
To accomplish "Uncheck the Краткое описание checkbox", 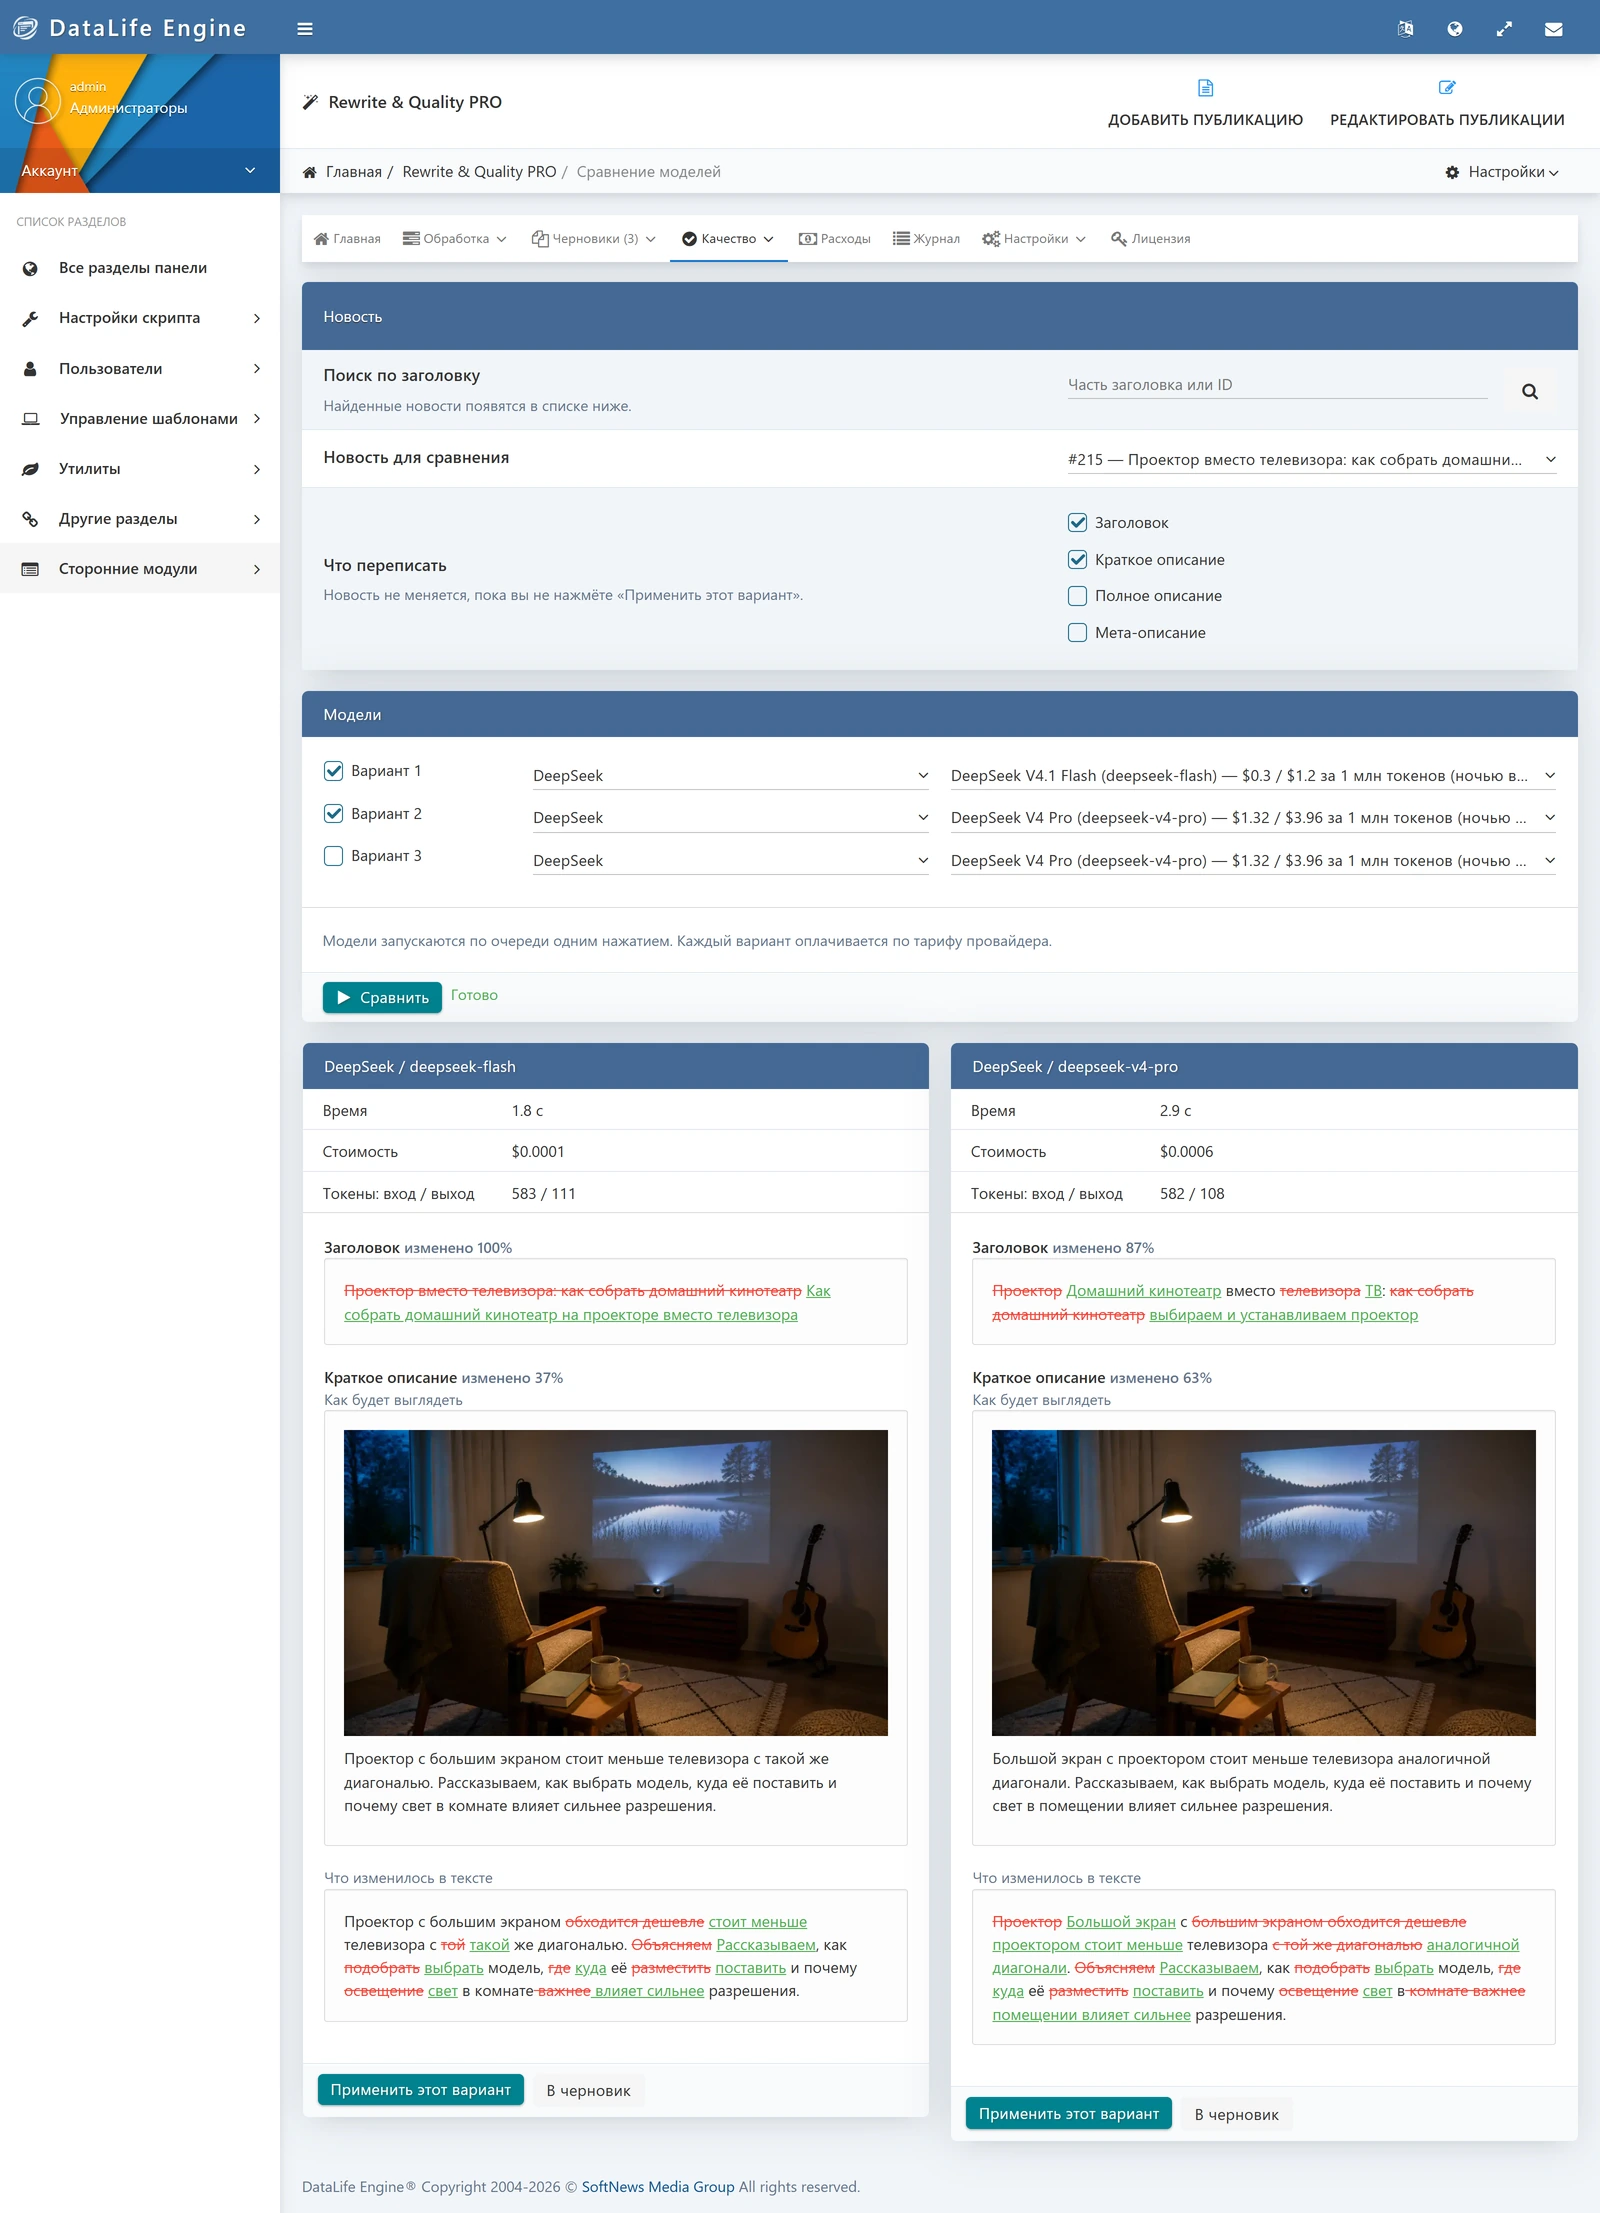I will 1077,559.
